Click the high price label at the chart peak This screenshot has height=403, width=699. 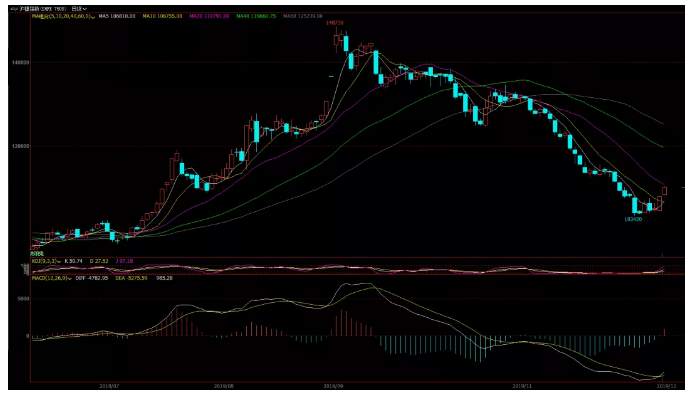(x=335, y=22)
